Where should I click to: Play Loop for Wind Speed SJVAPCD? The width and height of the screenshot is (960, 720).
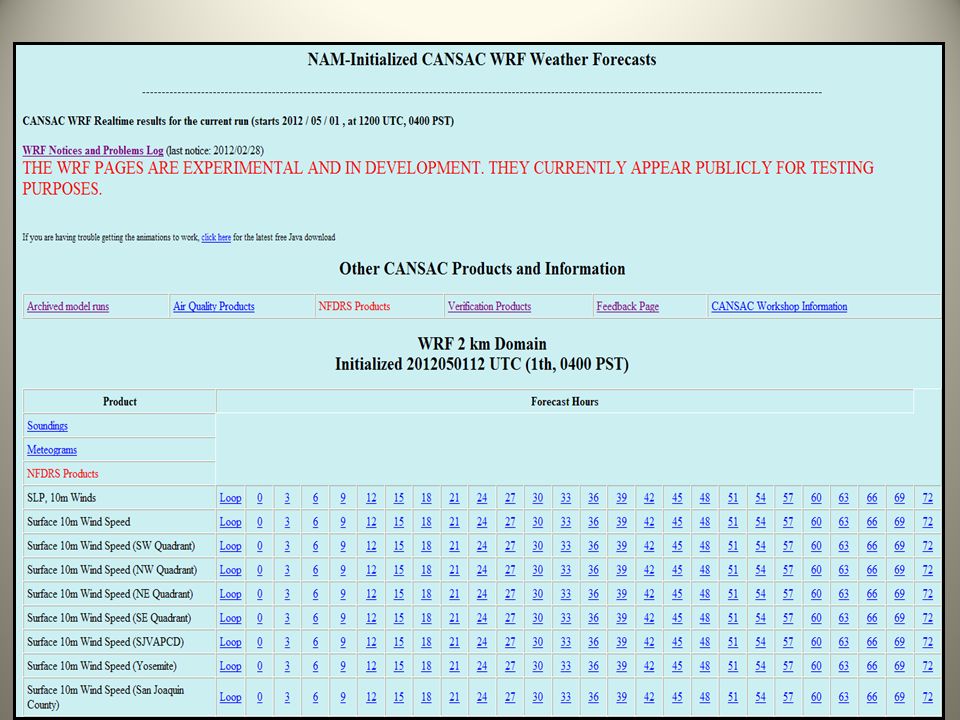click(230, 642)
